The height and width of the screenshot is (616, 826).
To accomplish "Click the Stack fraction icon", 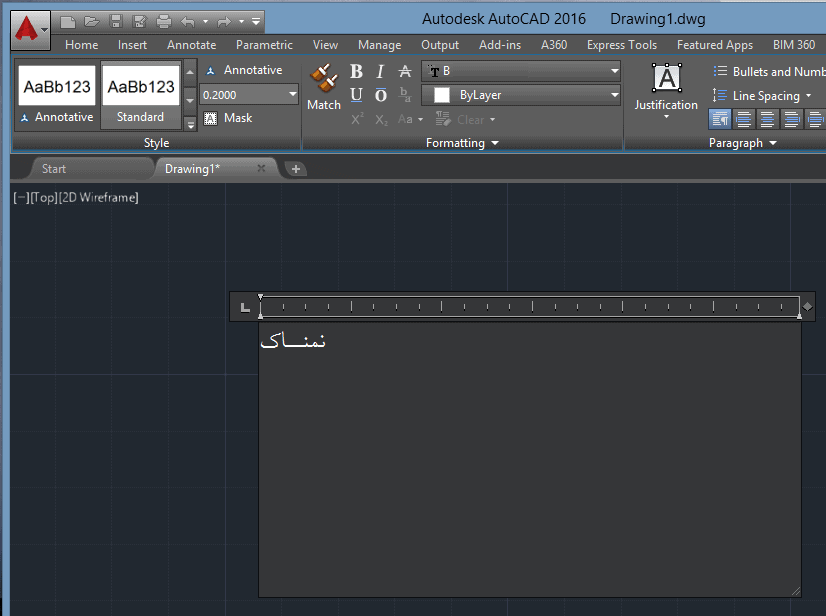I will tap(405, 95).
